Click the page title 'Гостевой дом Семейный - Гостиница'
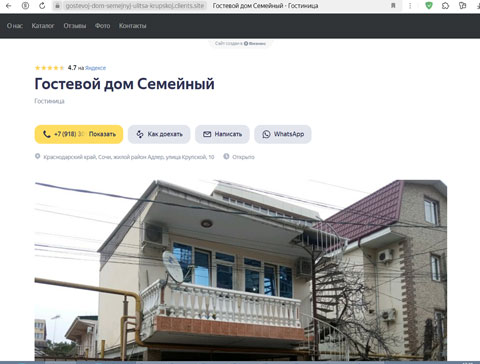Screen dimensions: 480x364 [265, 6]
